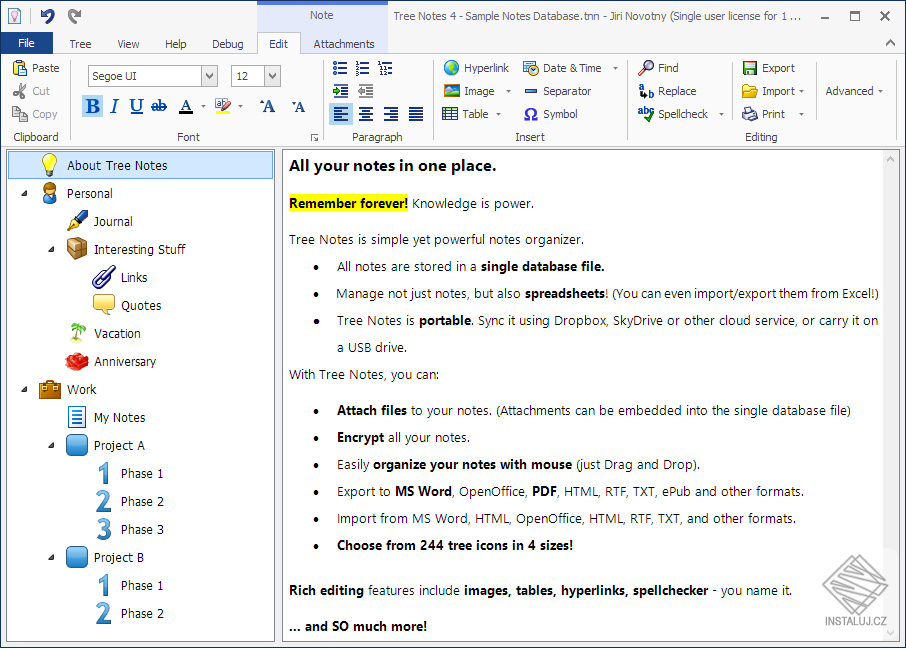Open the font size dropdown

pos(272,76)
